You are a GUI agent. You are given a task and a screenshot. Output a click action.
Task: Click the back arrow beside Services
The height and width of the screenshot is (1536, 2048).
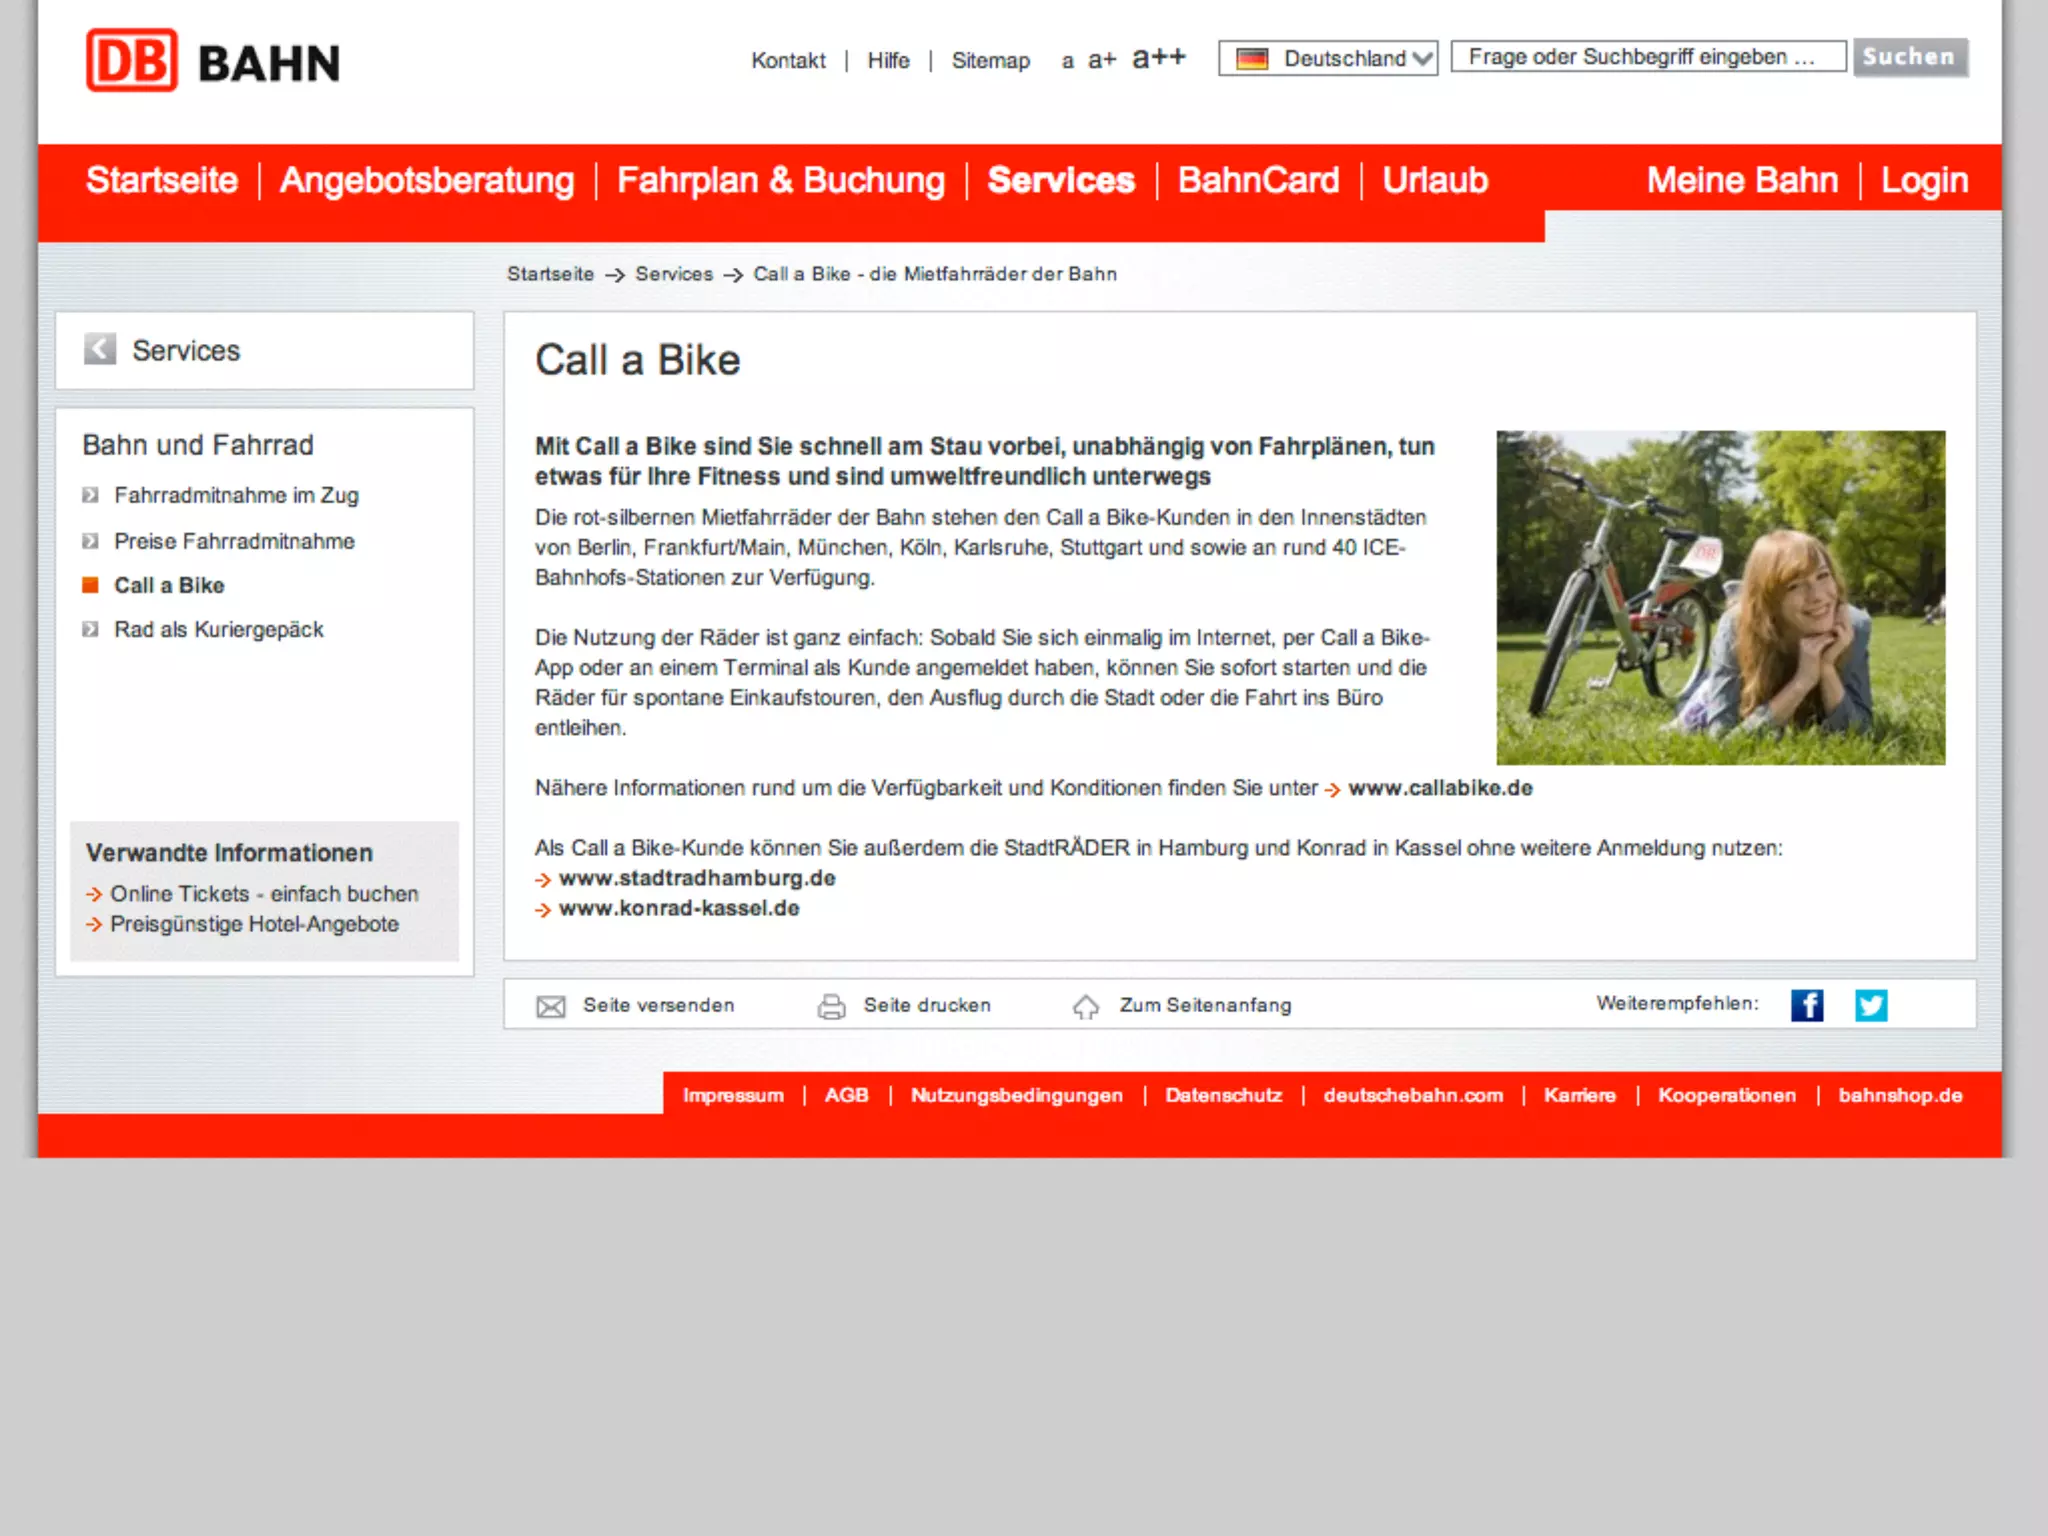(100, 349)
